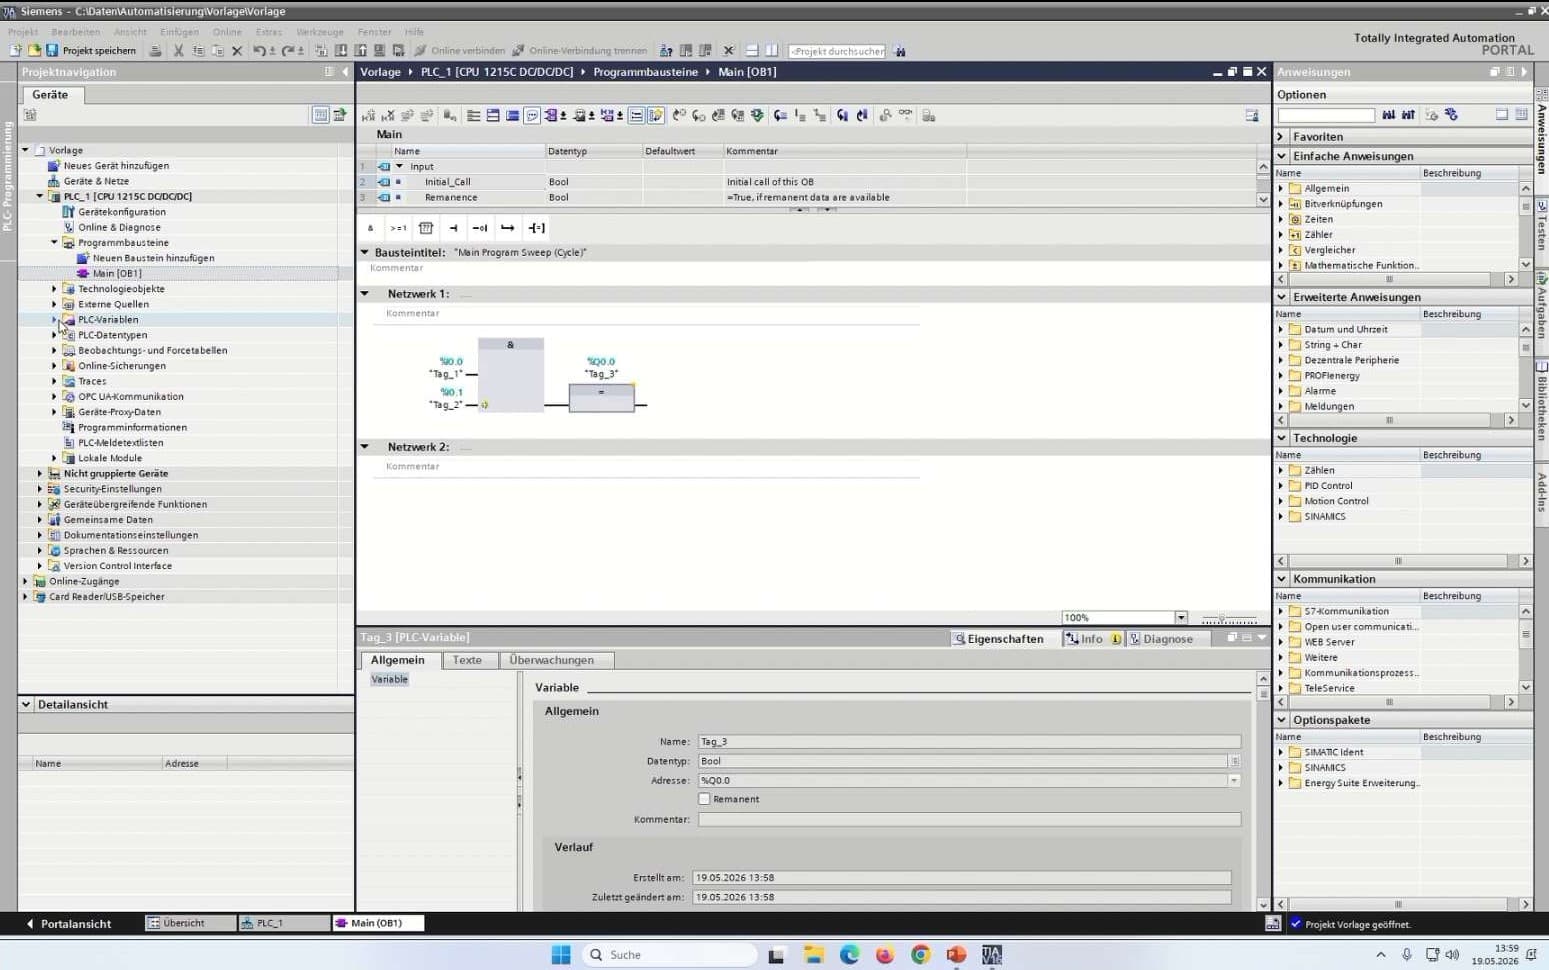Expand the PLC-Variablen tree node

coord(54,320)
